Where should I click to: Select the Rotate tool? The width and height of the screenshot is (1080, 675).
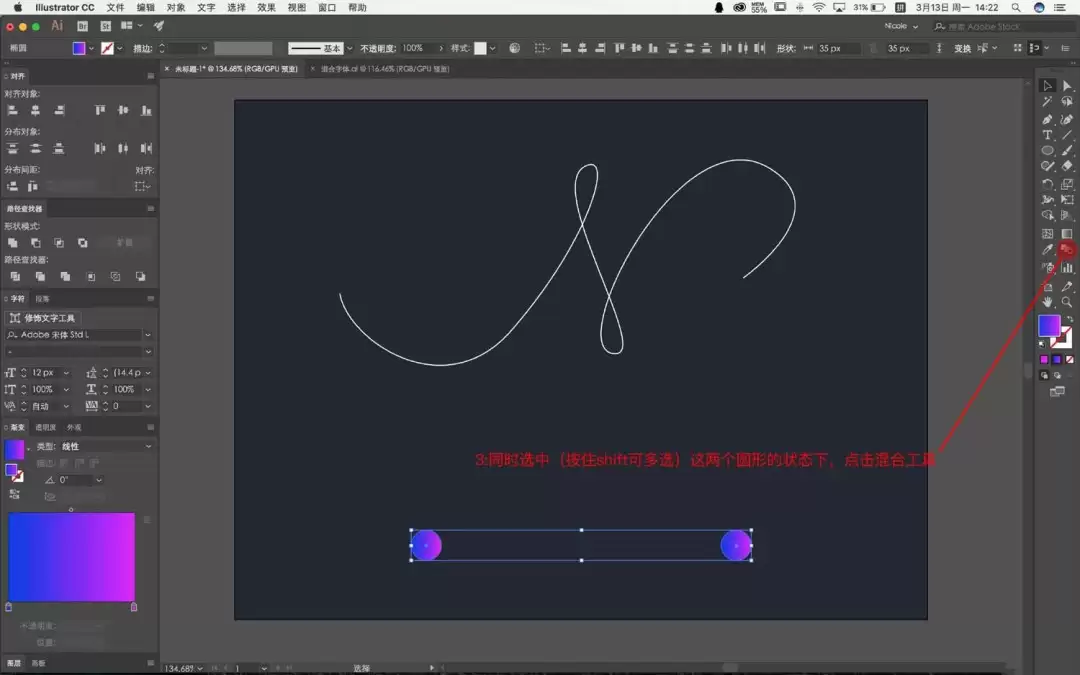pyautogui.click(x=1047, y=184)
